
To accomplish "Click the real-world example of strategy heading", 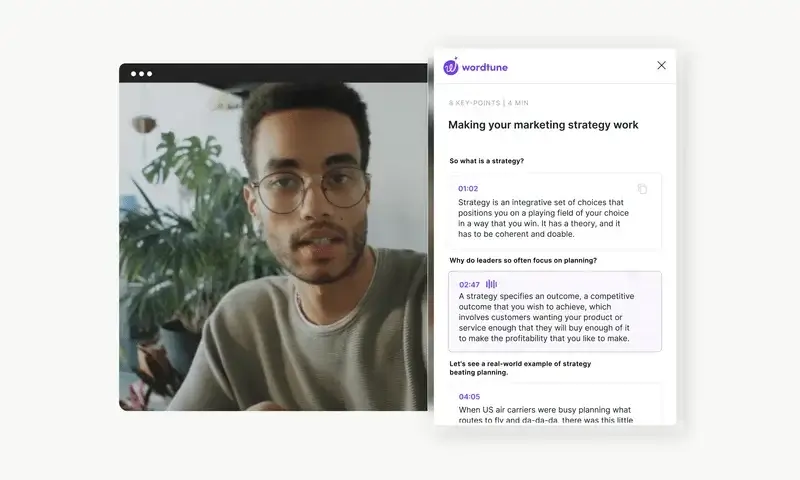I will (x=520, y=368).
